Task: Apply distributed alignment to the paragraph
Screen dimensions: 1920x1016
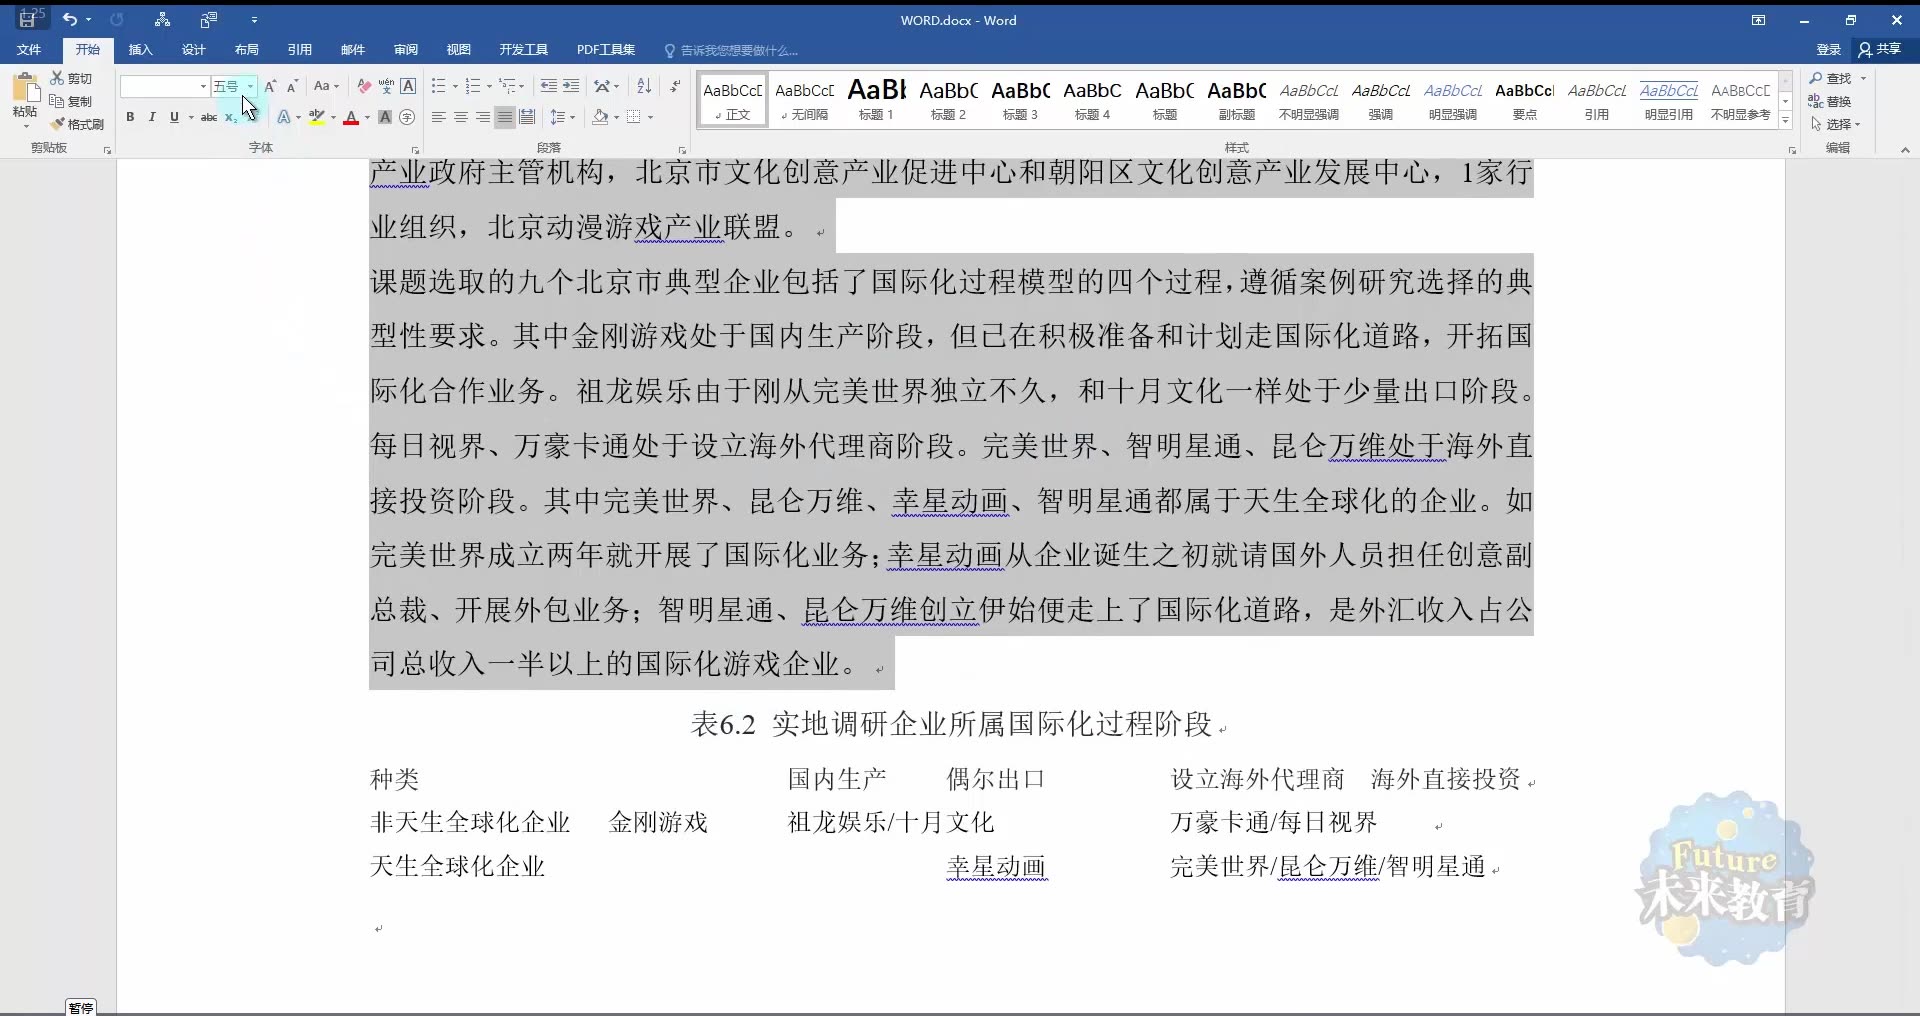Action: [x=527, y=117]
